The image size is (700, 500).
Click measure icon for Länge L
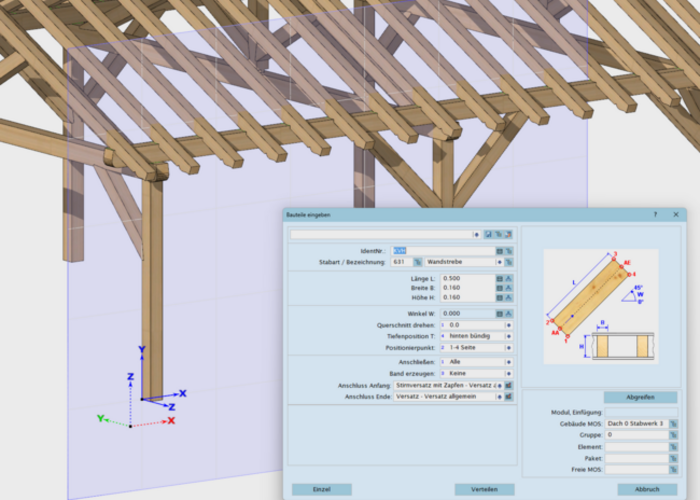[x=508, y=279]
